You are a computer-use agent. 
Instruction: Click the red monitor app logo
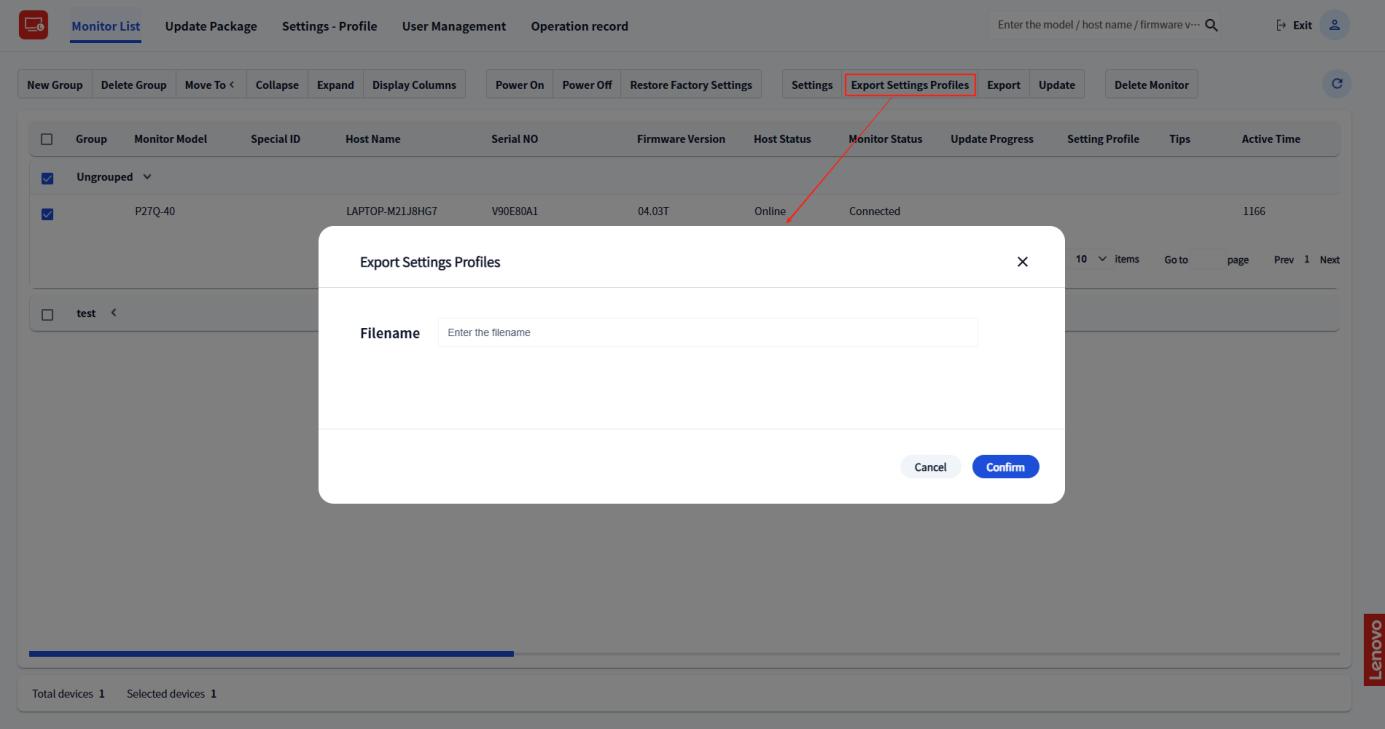(33, 25)
